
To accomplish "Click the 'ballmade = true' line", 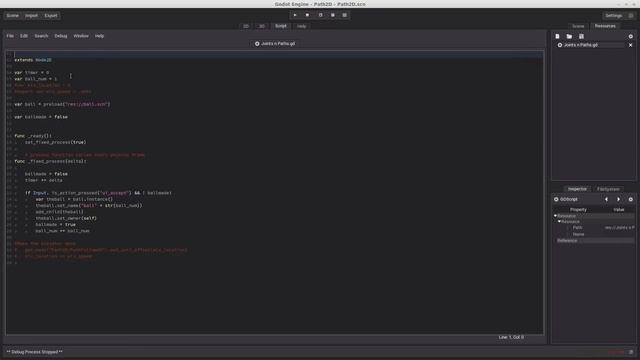I will click(x=55, y=224).
